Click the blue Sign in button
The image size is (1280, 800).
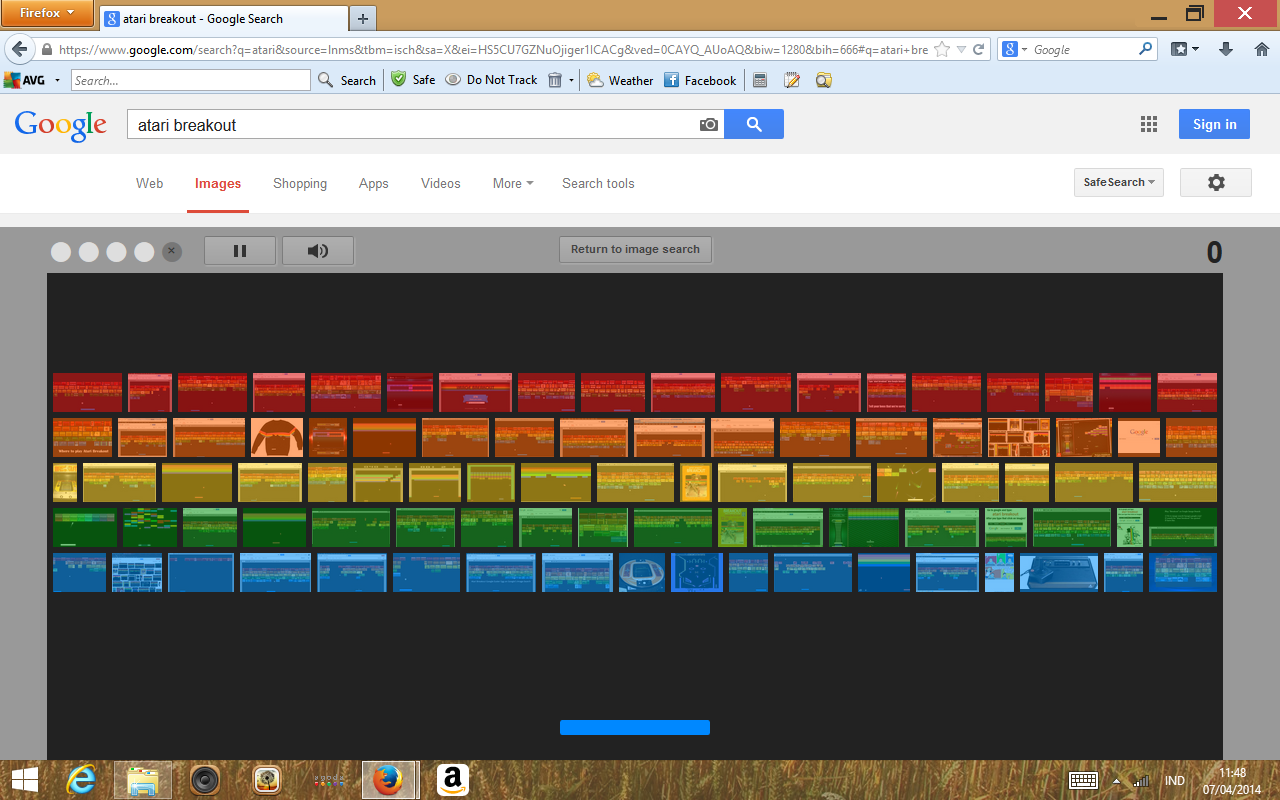[x=1214, y=124]
